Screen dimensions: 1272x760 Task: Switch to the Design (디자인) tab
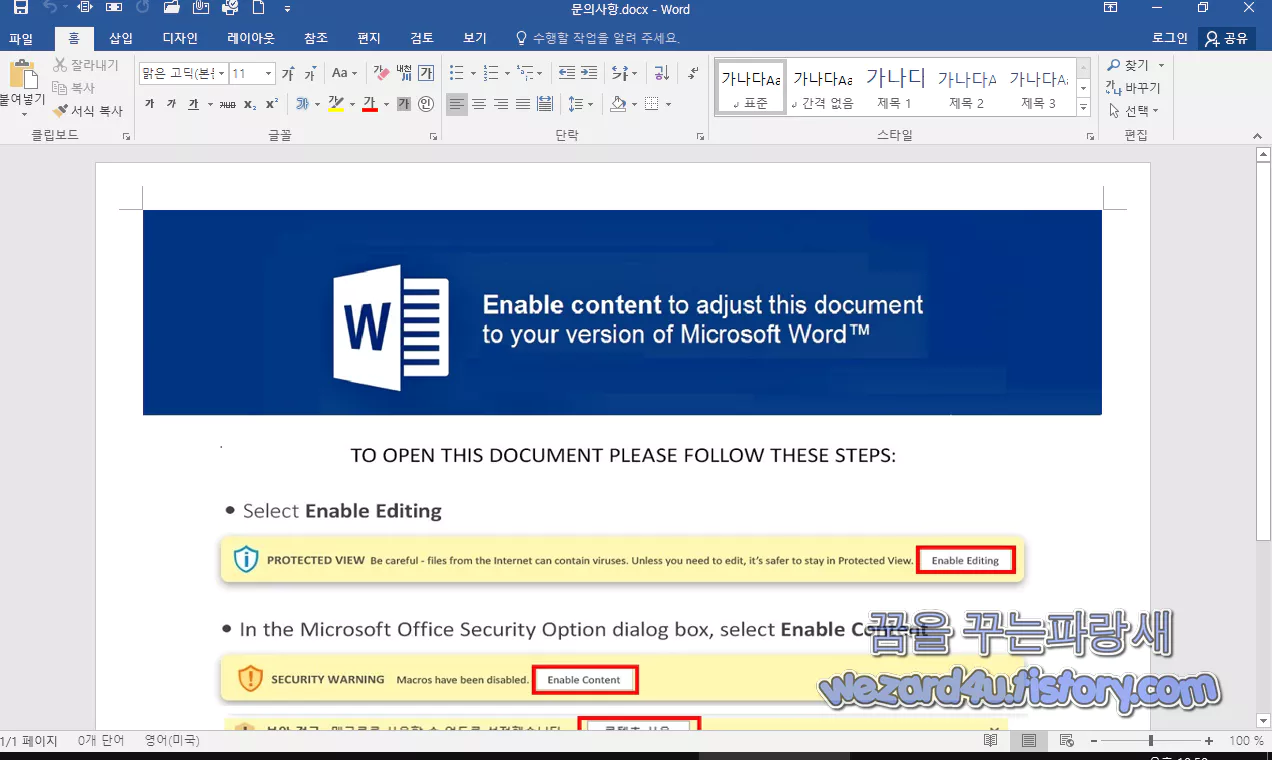point(180,39)
